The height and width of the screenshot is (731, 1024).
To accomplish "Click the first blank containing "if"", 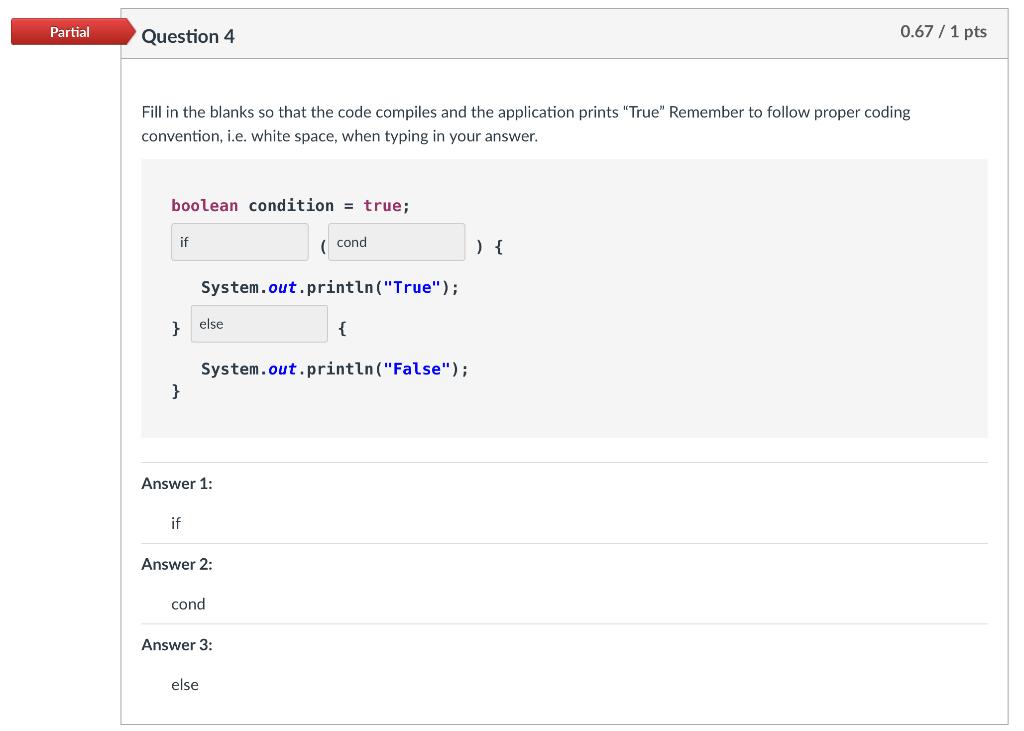I will point(239,242).
